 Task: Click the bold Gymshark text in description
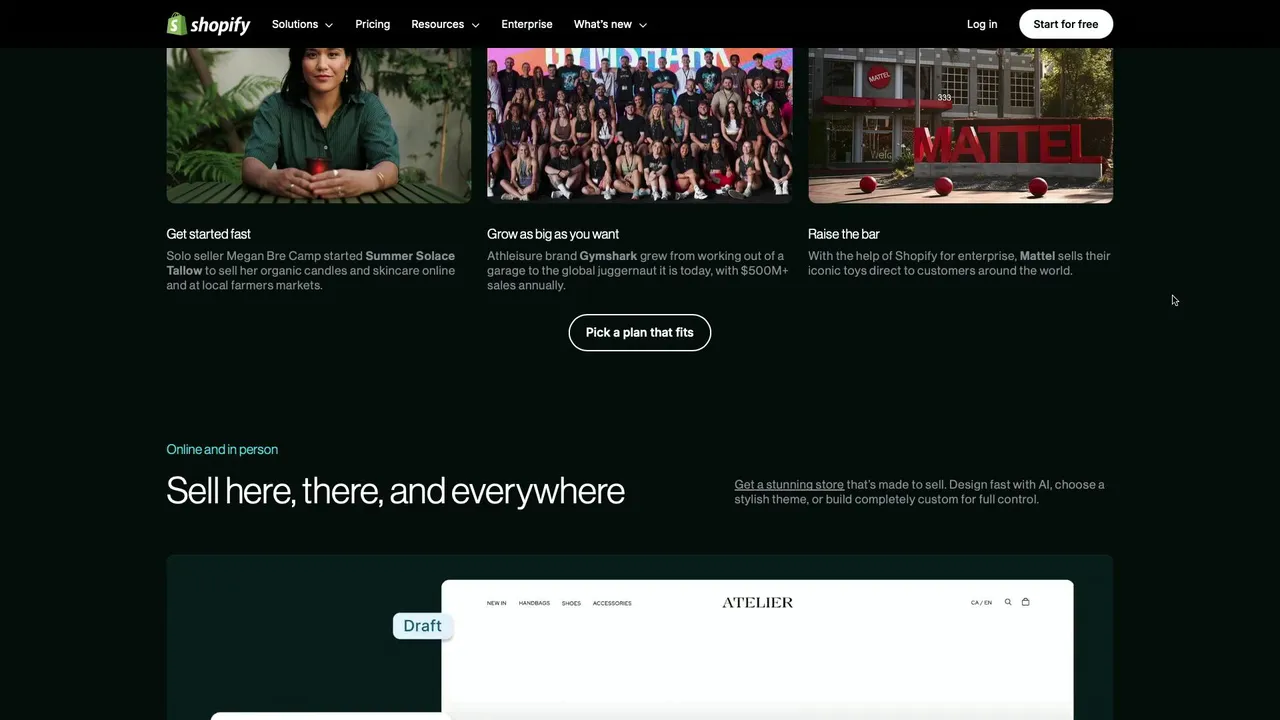click(608, 256)
